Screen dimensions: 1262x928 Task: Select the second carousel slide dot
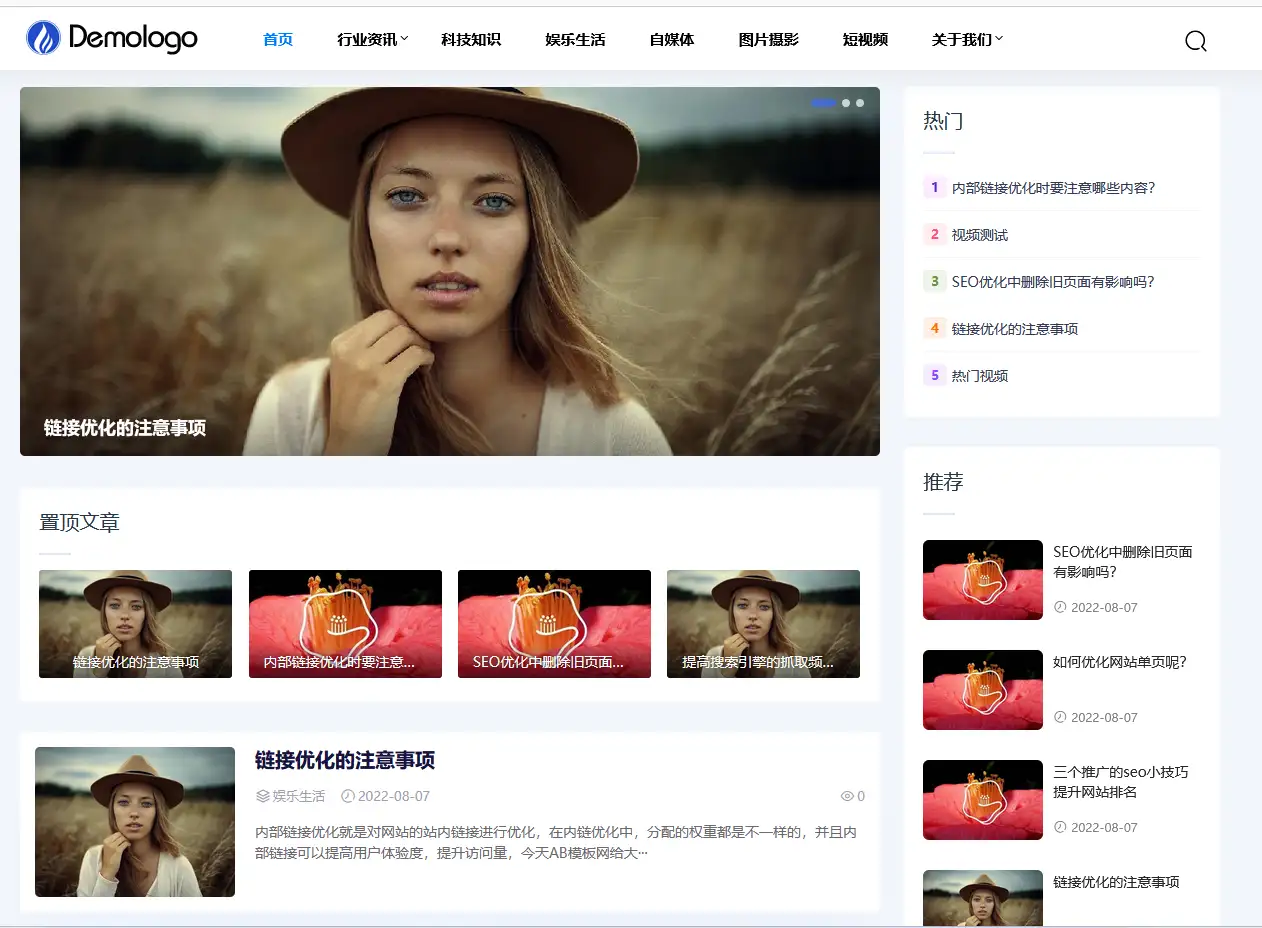click(x=846, y=103)
